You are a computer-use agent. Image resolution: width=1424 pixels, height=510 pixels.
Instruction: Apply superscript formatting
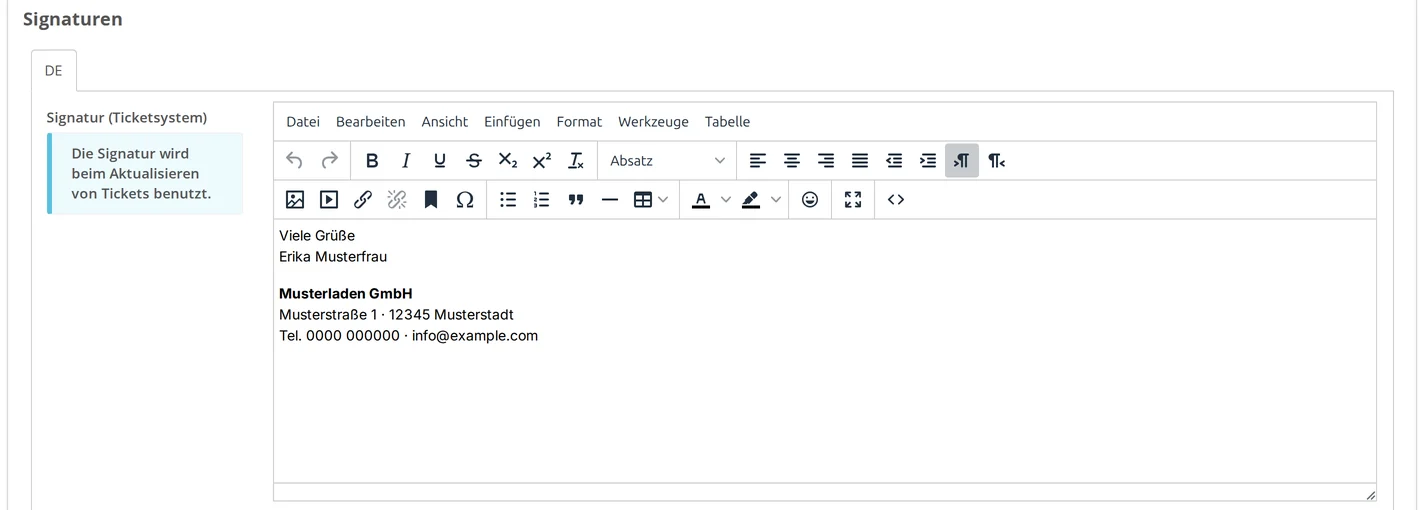[542, 160]
